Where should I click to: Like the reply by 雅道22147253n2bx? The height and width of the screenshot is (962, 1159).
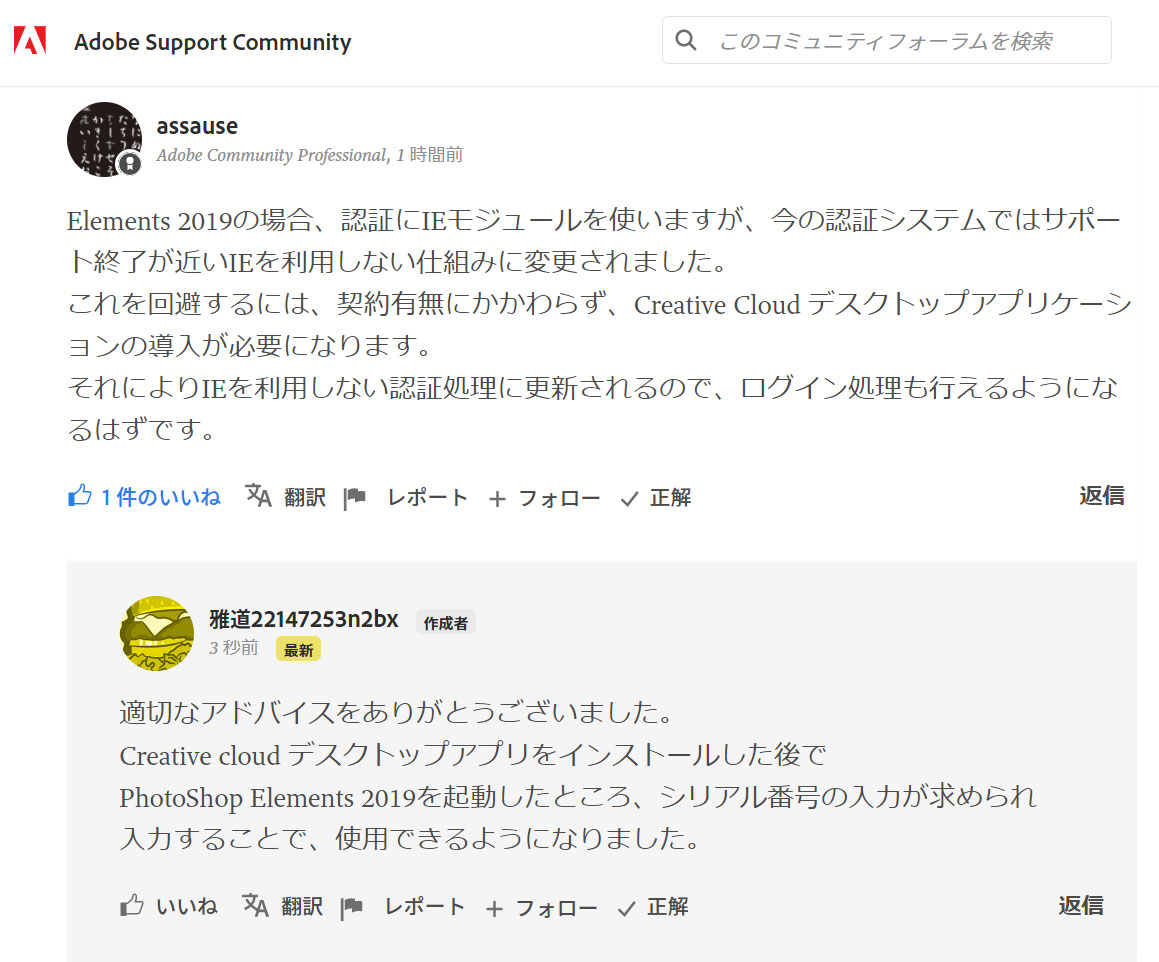(169, 906)
